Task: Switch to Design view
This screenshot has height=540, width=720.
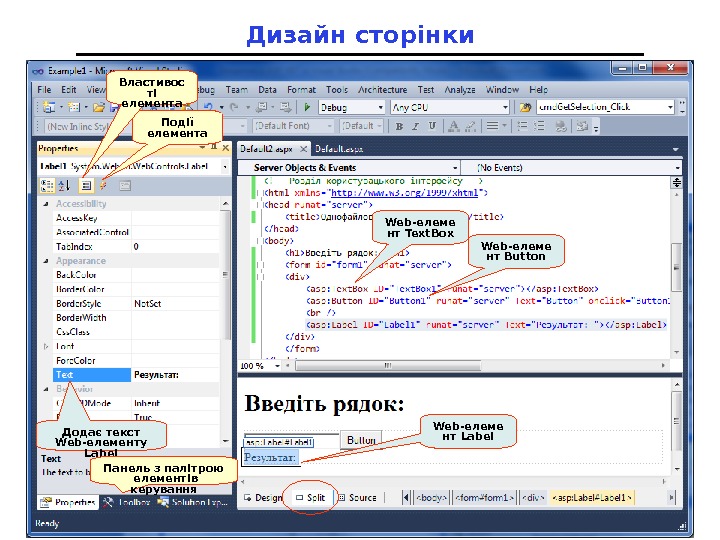Action: point(263,498)
